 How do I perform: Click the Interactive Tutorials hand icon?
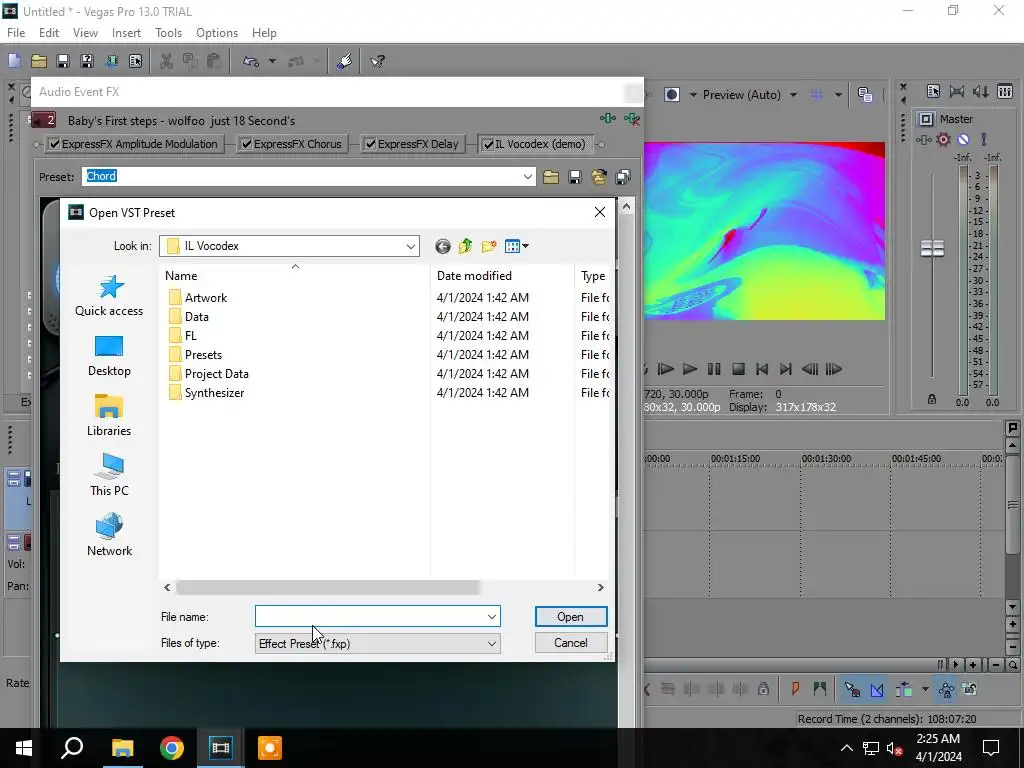pos(345,61)
